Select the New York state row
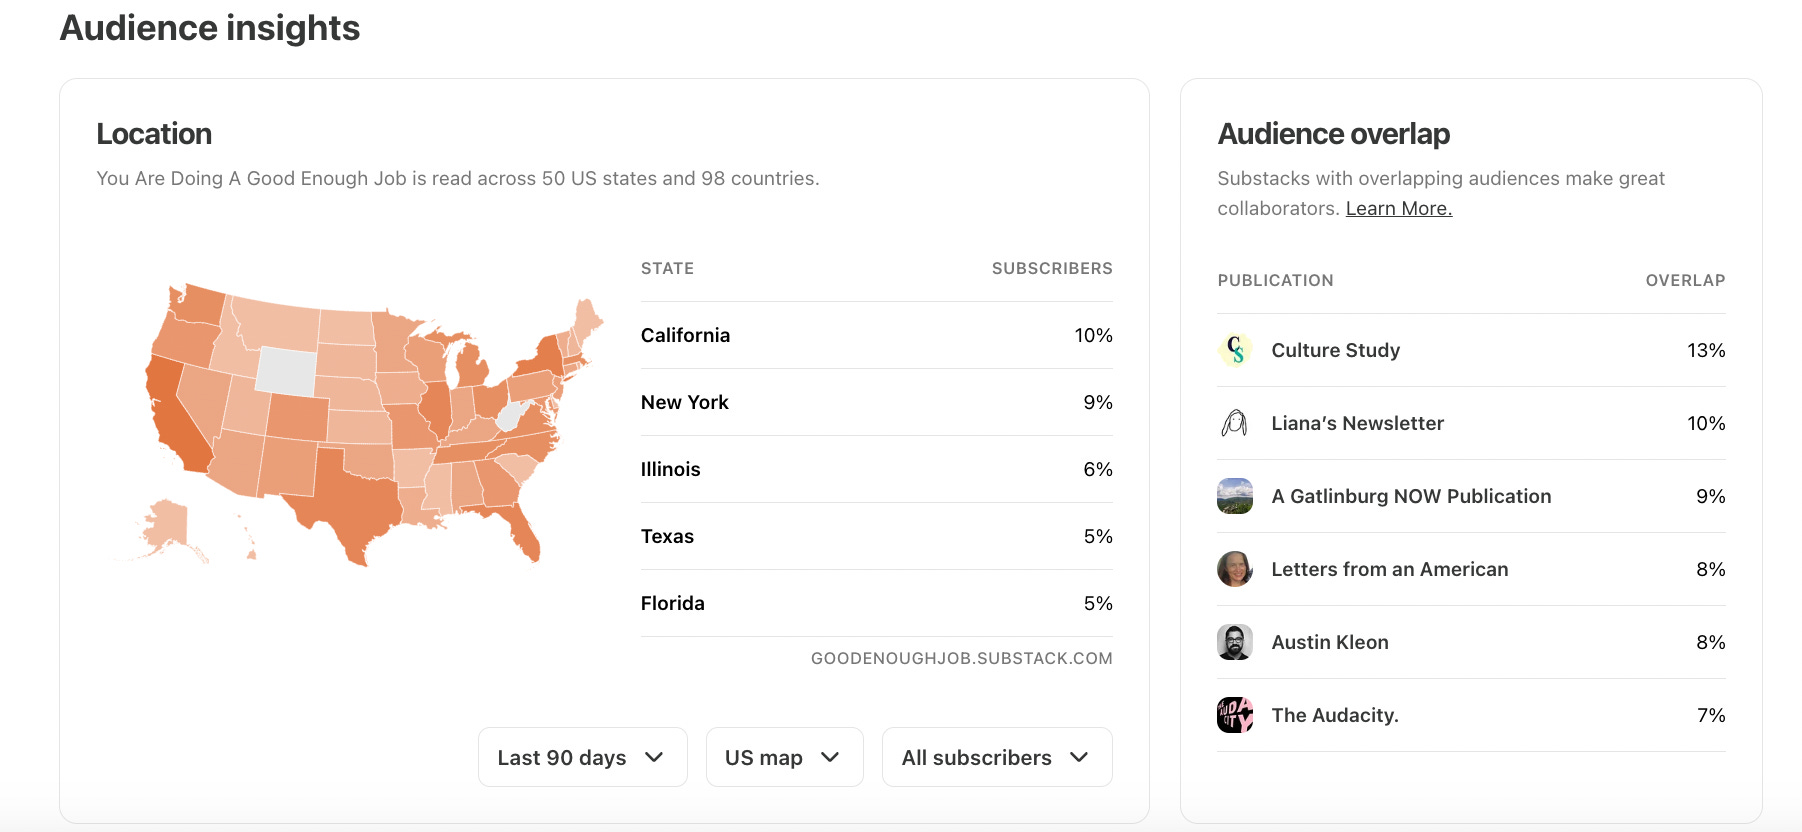Screen dimensions: 1802x832 pos(876,402)
